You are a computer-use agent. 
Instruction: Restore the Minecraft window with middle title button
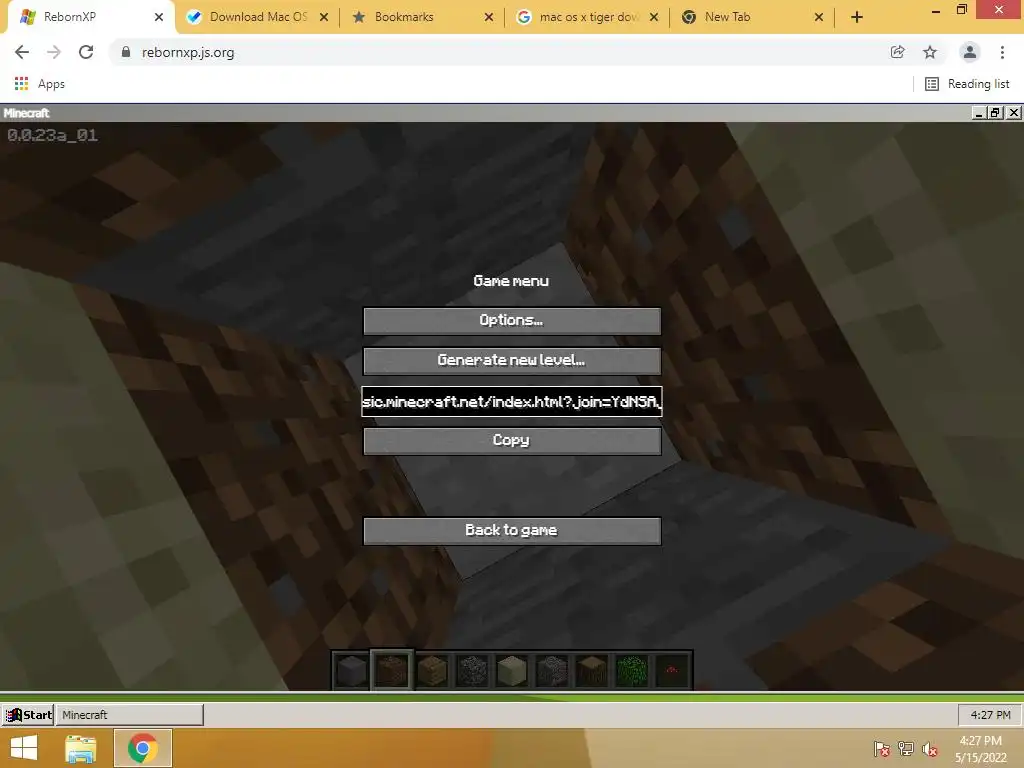click(995, 113)
